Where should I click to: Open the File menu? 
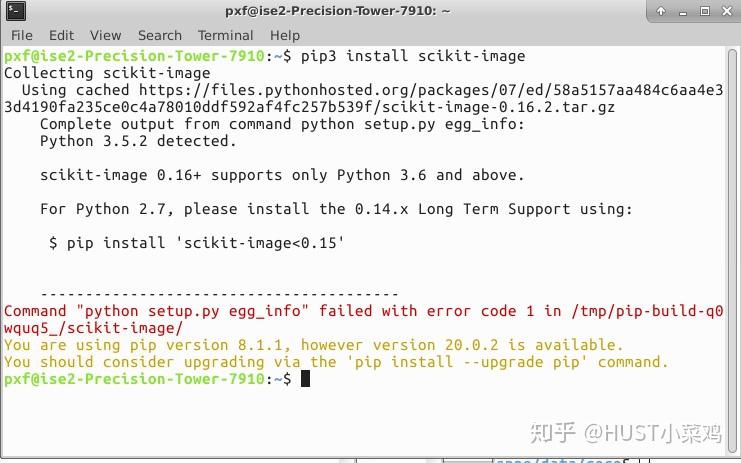pyautogui.click(x=22, y=35)
